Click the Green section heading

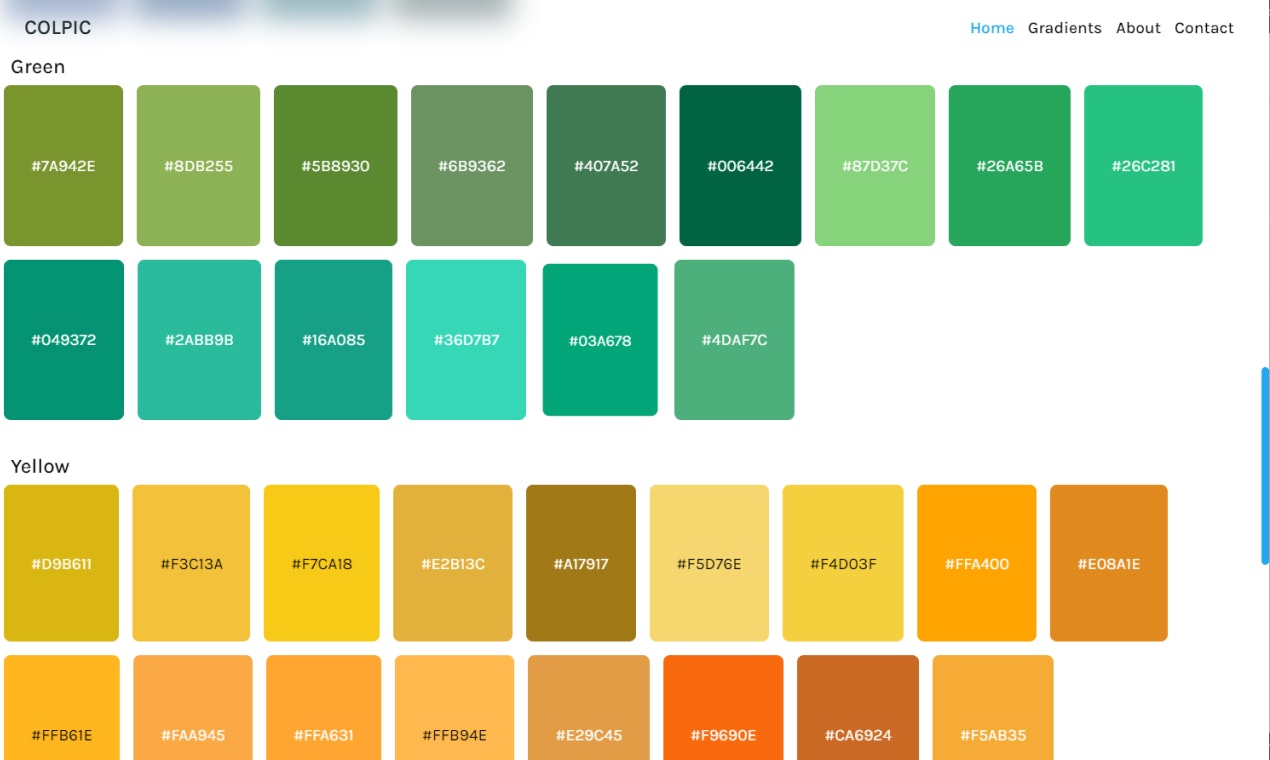click(38, 67)
